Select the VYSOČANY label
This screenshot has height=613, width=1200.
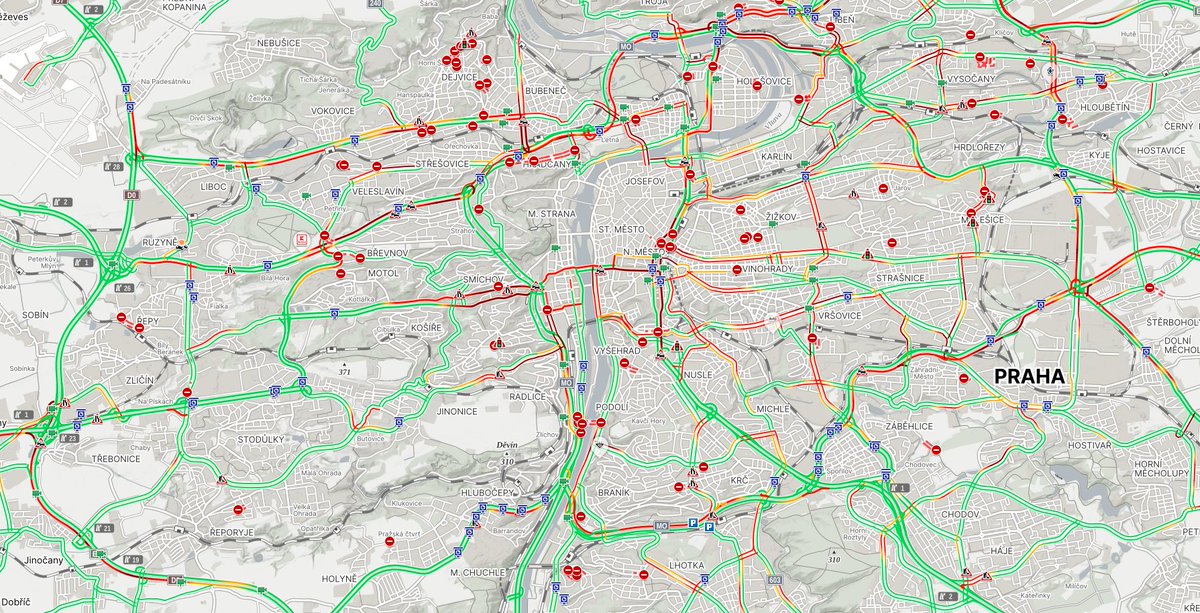point(971,78)
